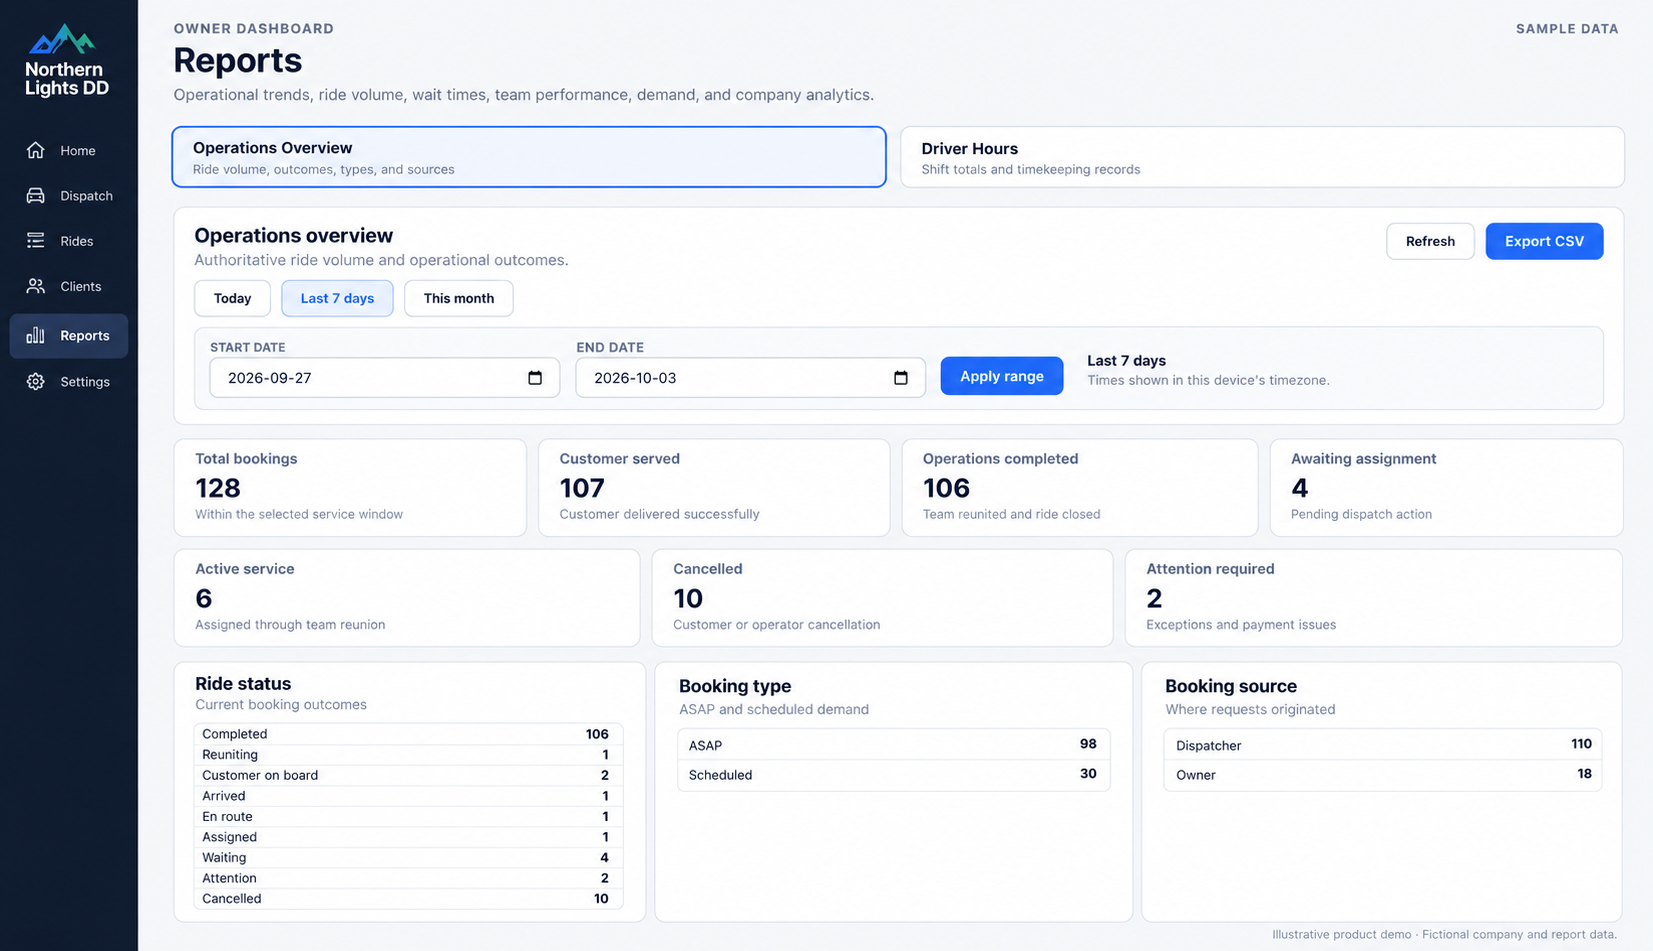
Task: Click the Scheduled row in Booking type
Action: click(893, 775)
